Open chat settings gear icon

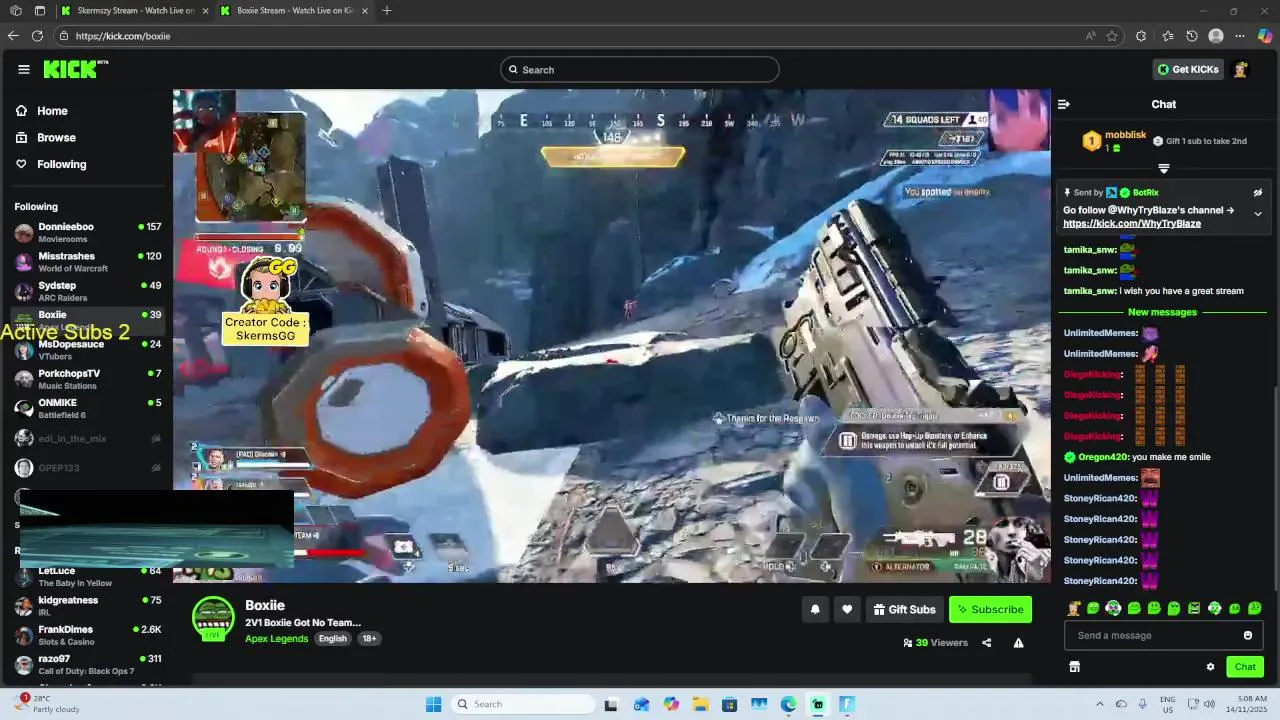1210,667
